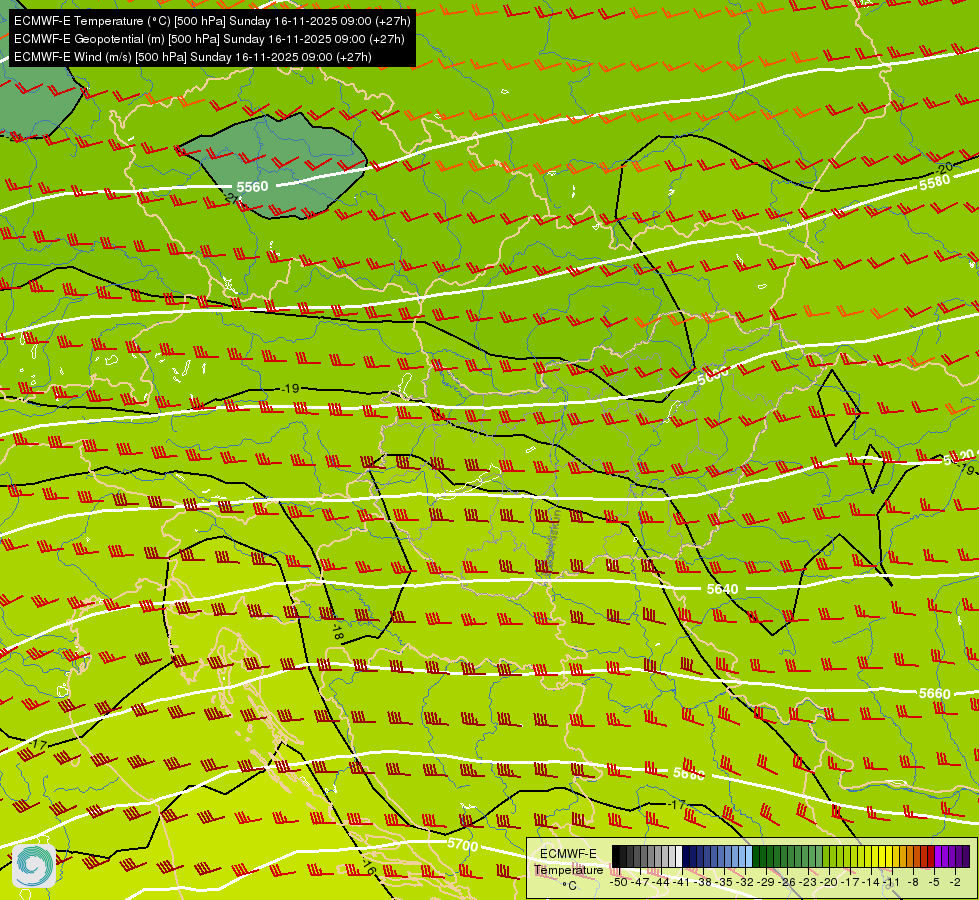Click the 5560 geopotential contour label
Screen dimensions: 979x900
(x=252, y=187)
